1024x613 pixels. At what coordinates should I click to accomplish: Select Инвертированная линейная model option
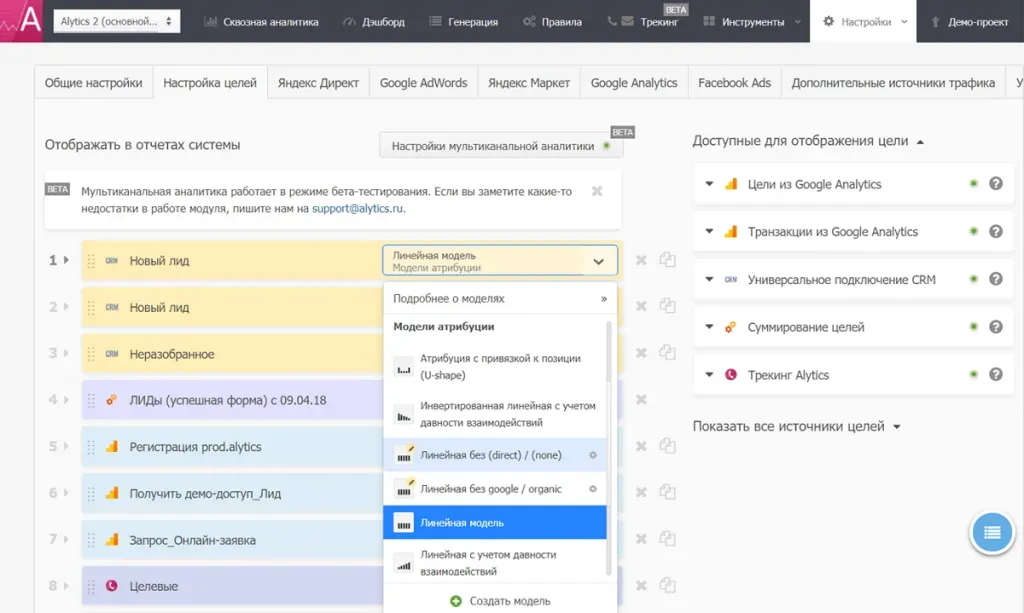[494, 414]
